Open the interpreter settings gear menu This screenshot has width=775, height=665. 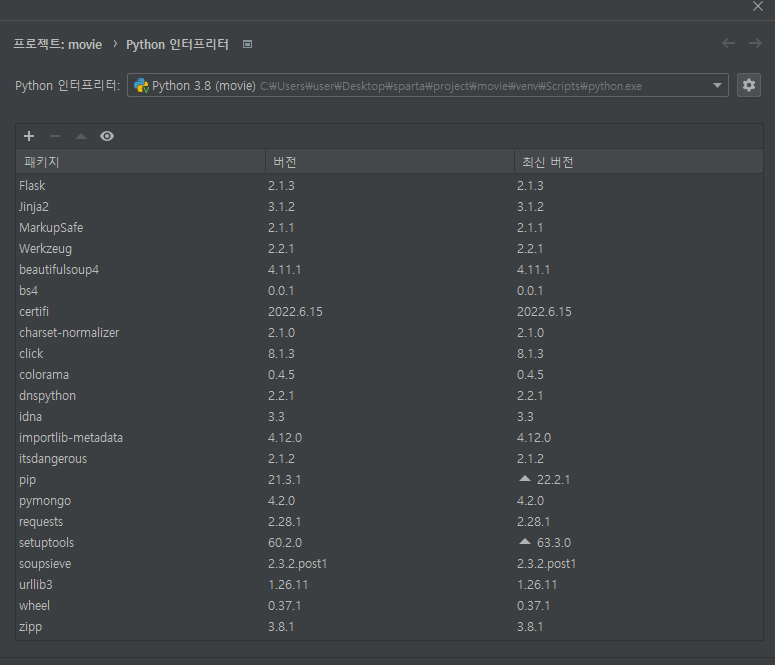click(x=749, y=86)
